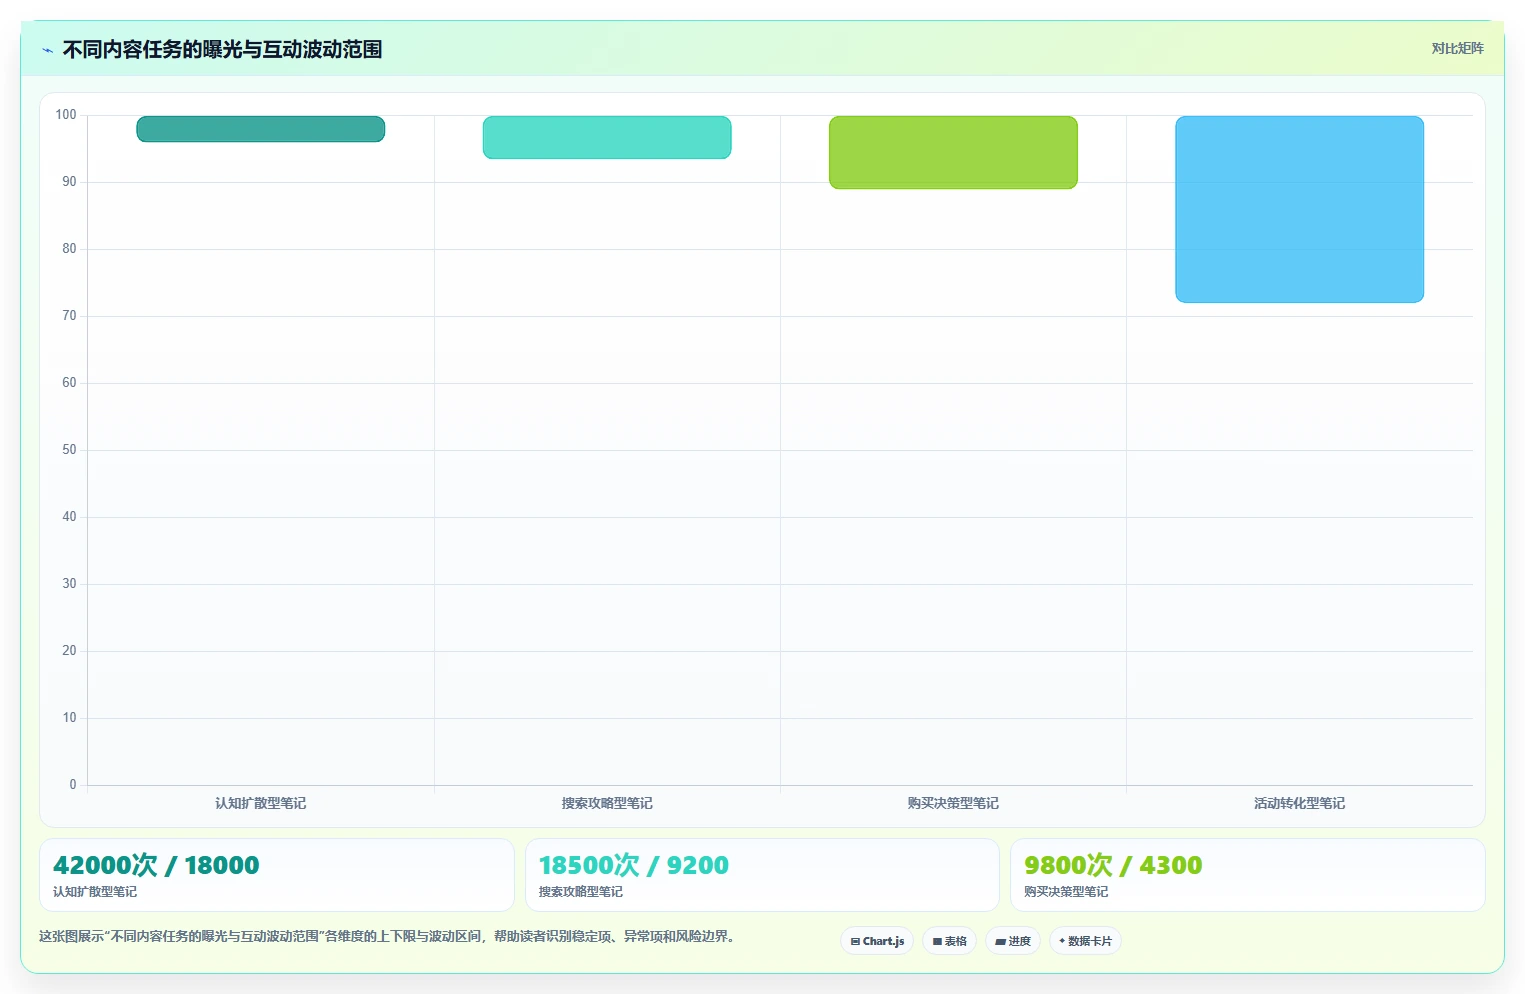Click the 购买决策型笔记 caption under 9800次
Image resolution: width=1525 pixels, height=994 pixels.
tap(1066, 892)
